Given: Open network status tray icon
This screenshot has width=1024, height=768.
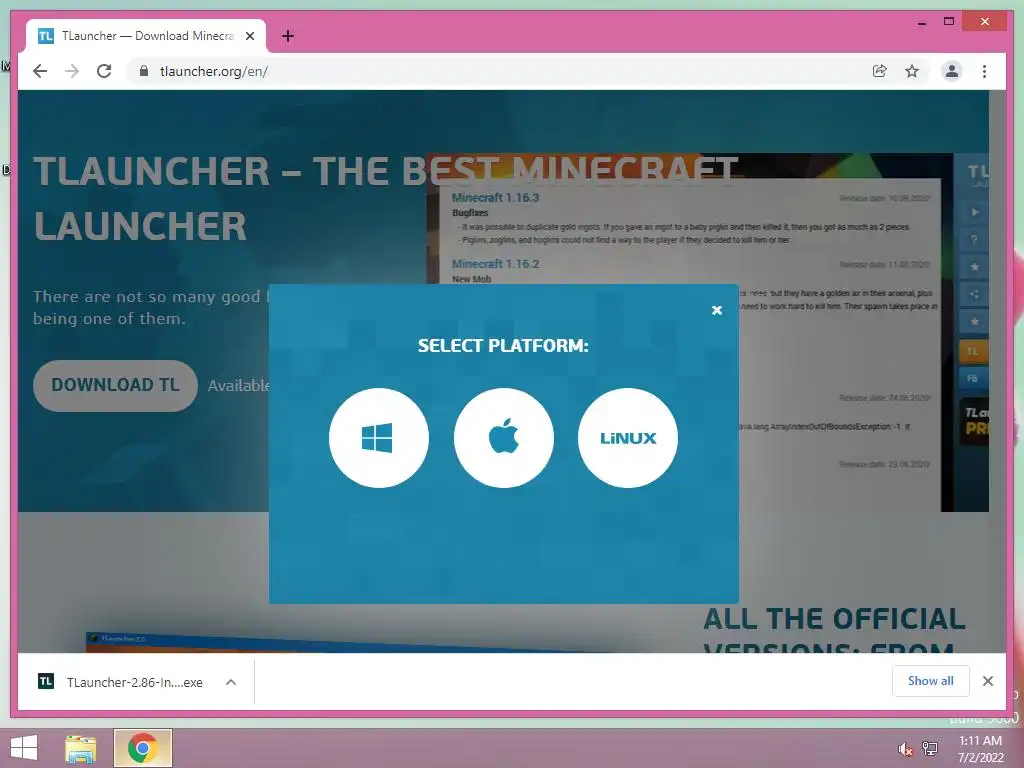Looking at the screenshot, I should pos(930,749).
